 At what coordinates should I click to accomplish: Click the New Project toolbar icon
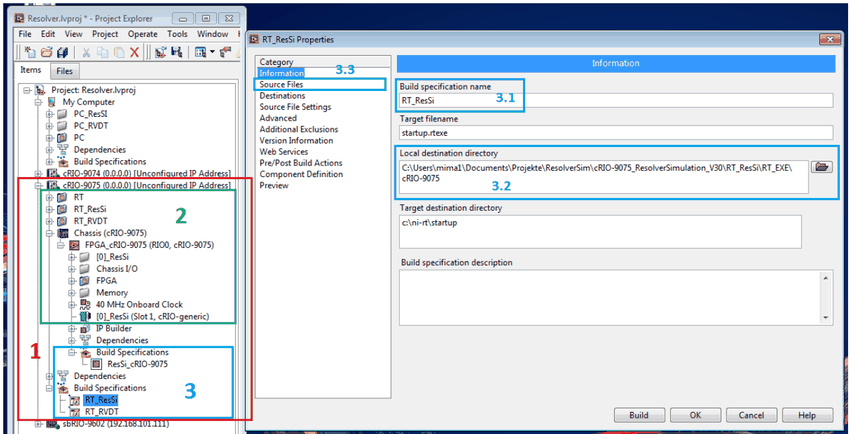click(x=30, y=52)
